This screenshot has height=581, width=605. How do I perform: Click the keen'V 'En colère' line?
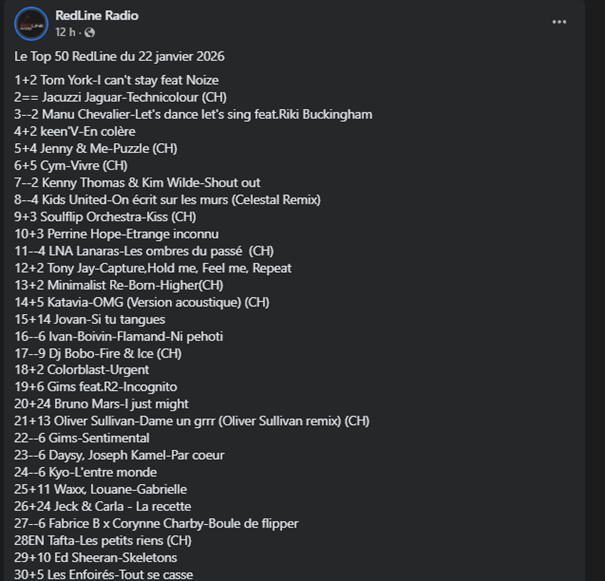click(x=74, y=131)
